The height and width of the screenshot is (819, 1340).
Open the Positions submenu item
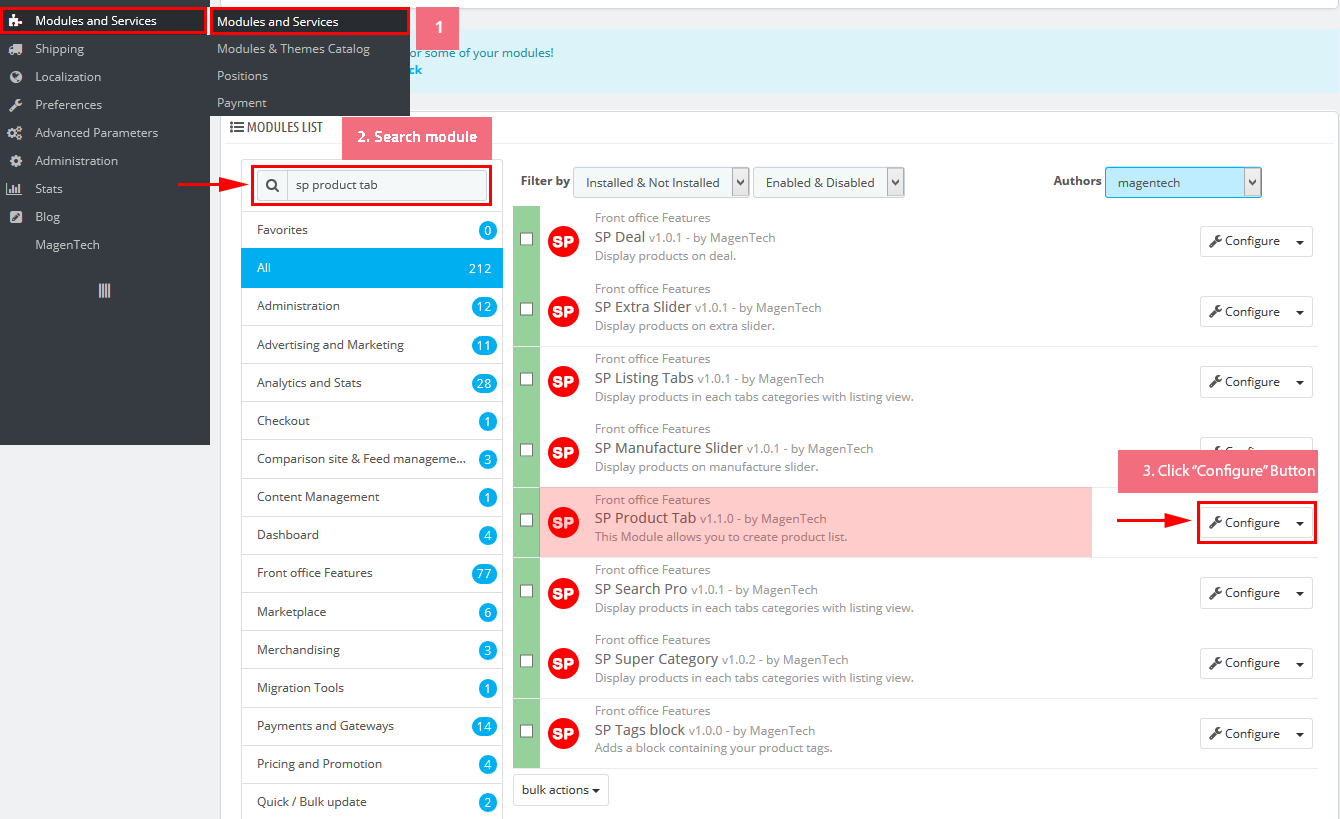(x=242, y=75)
